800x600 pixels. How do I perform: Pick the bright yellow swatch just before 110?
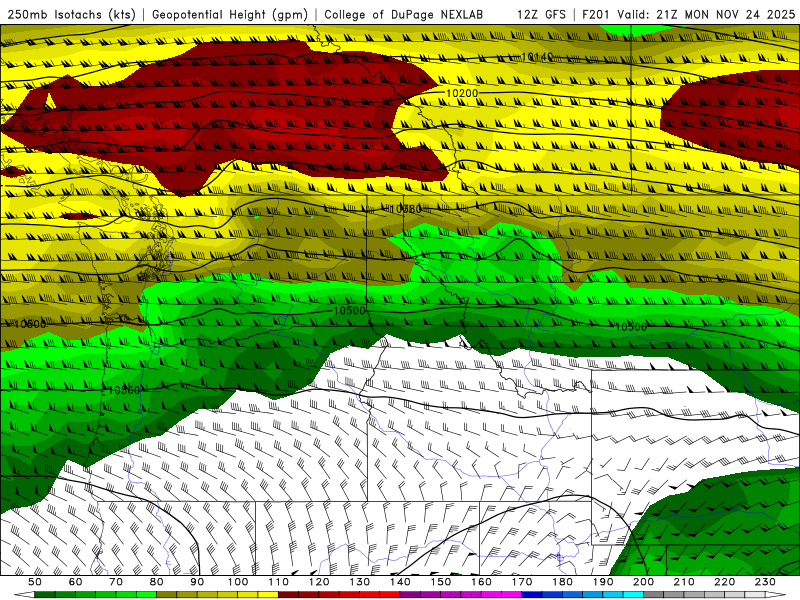[x=268, y=595]
